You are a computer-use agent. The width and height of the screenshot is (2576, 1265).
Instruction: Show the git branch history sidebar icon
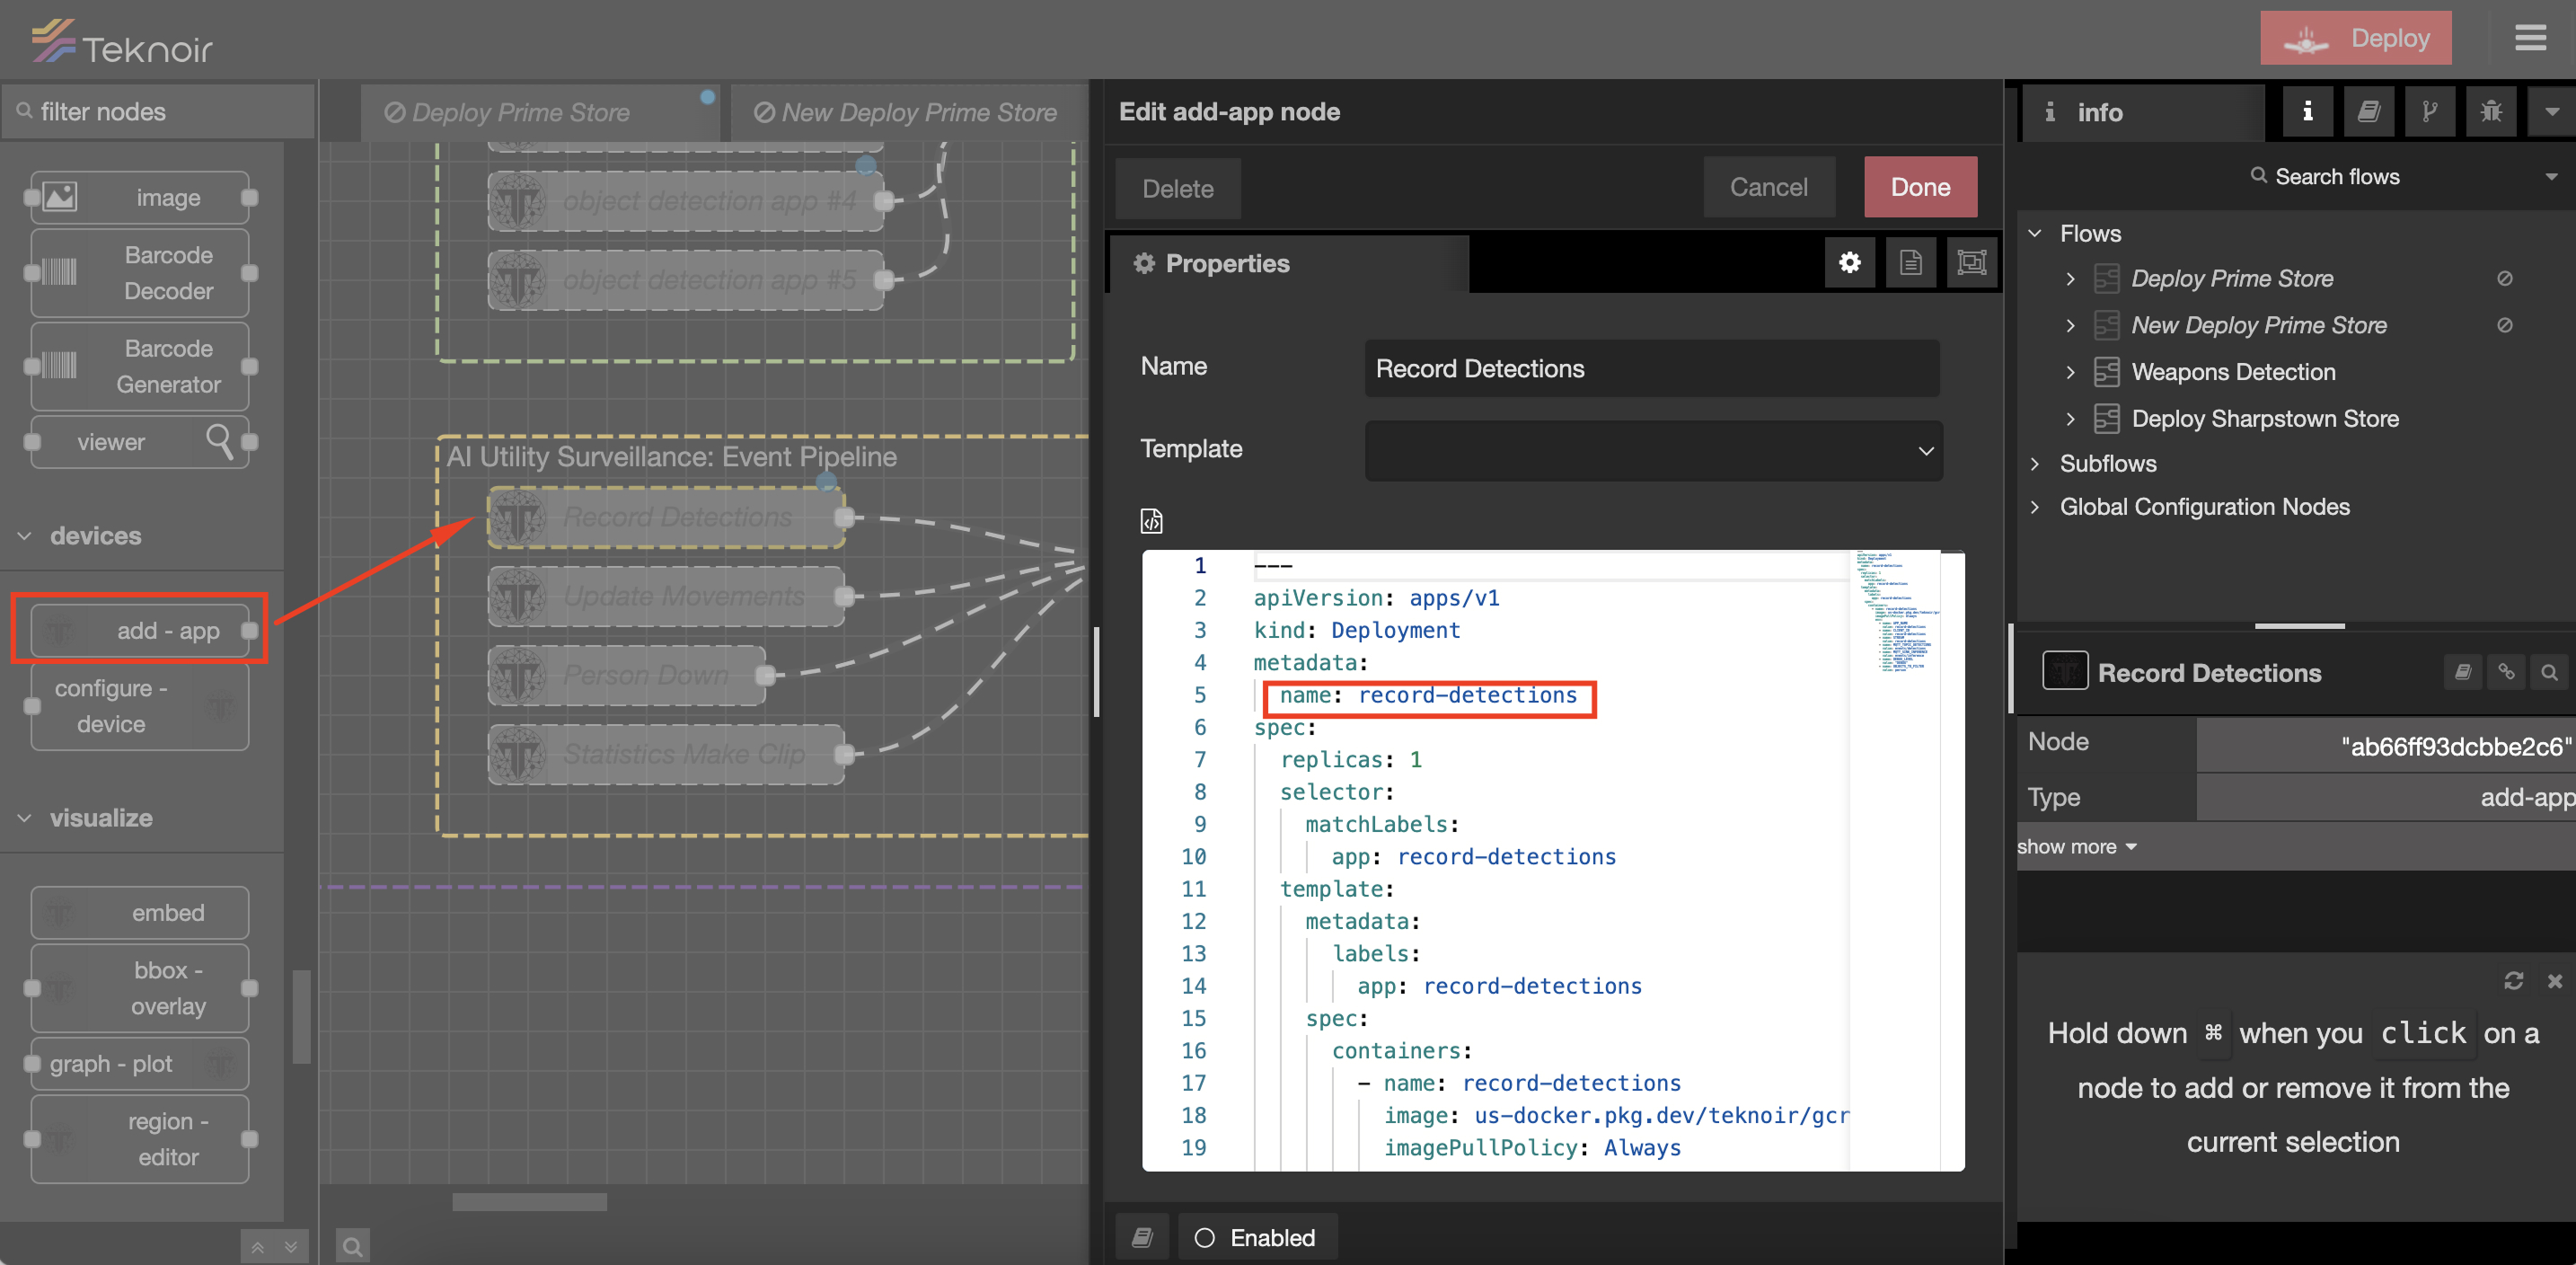2429,111
